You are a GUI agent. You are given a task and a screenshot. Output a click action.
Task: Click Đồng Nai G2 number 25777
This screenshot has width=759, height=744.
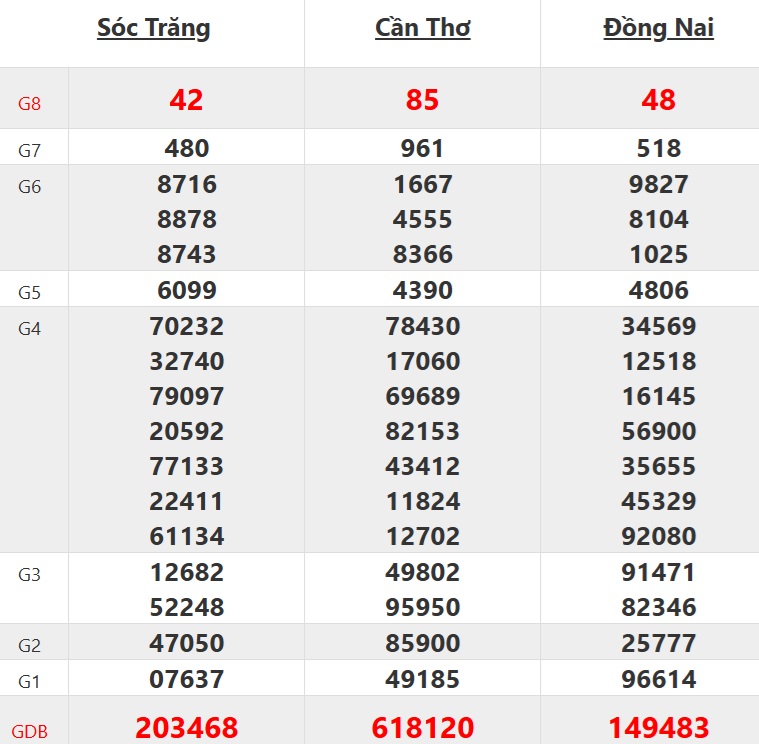click(659, 643)
